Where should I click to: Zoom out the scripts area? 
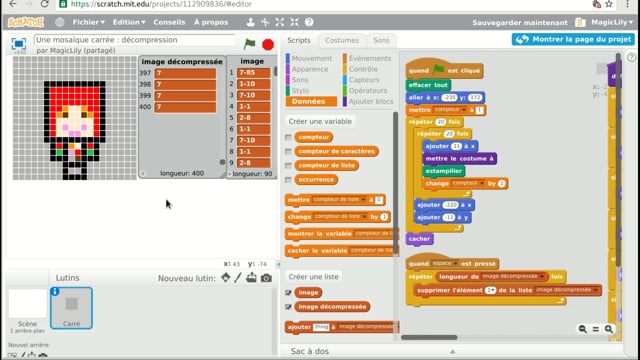tap(582, 329)
